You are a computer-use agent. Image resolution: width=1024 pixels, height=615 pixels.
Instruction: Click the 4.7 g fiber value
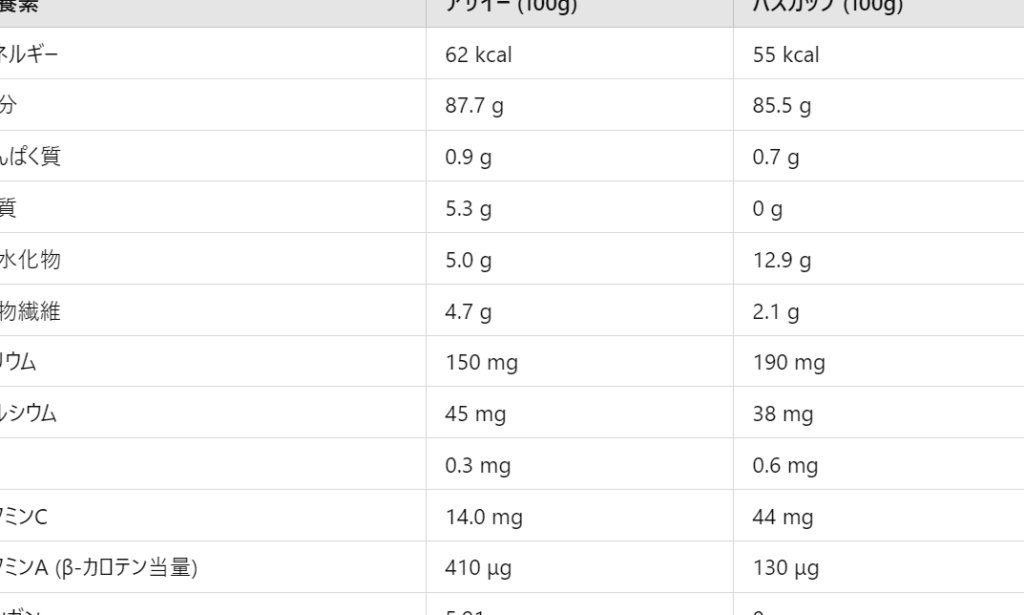tap(468, 312)
